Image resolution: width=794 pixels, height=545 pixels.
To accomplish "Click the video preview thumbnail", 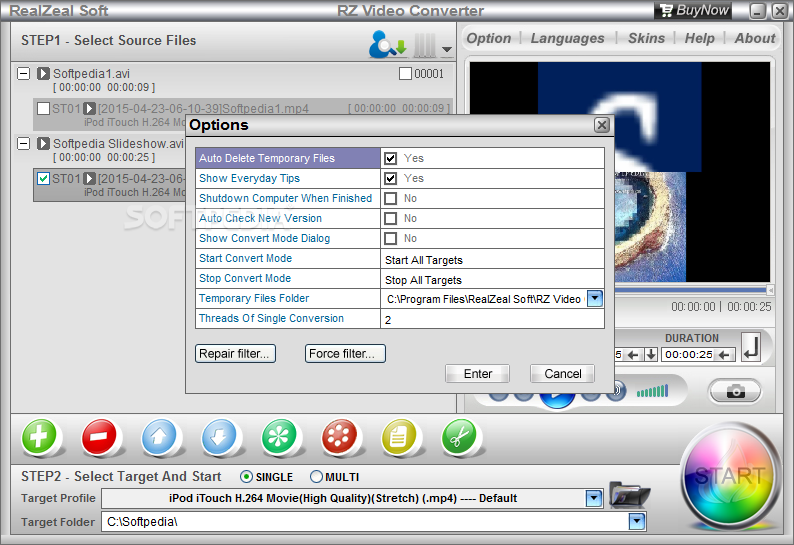I will click(692, 172).
